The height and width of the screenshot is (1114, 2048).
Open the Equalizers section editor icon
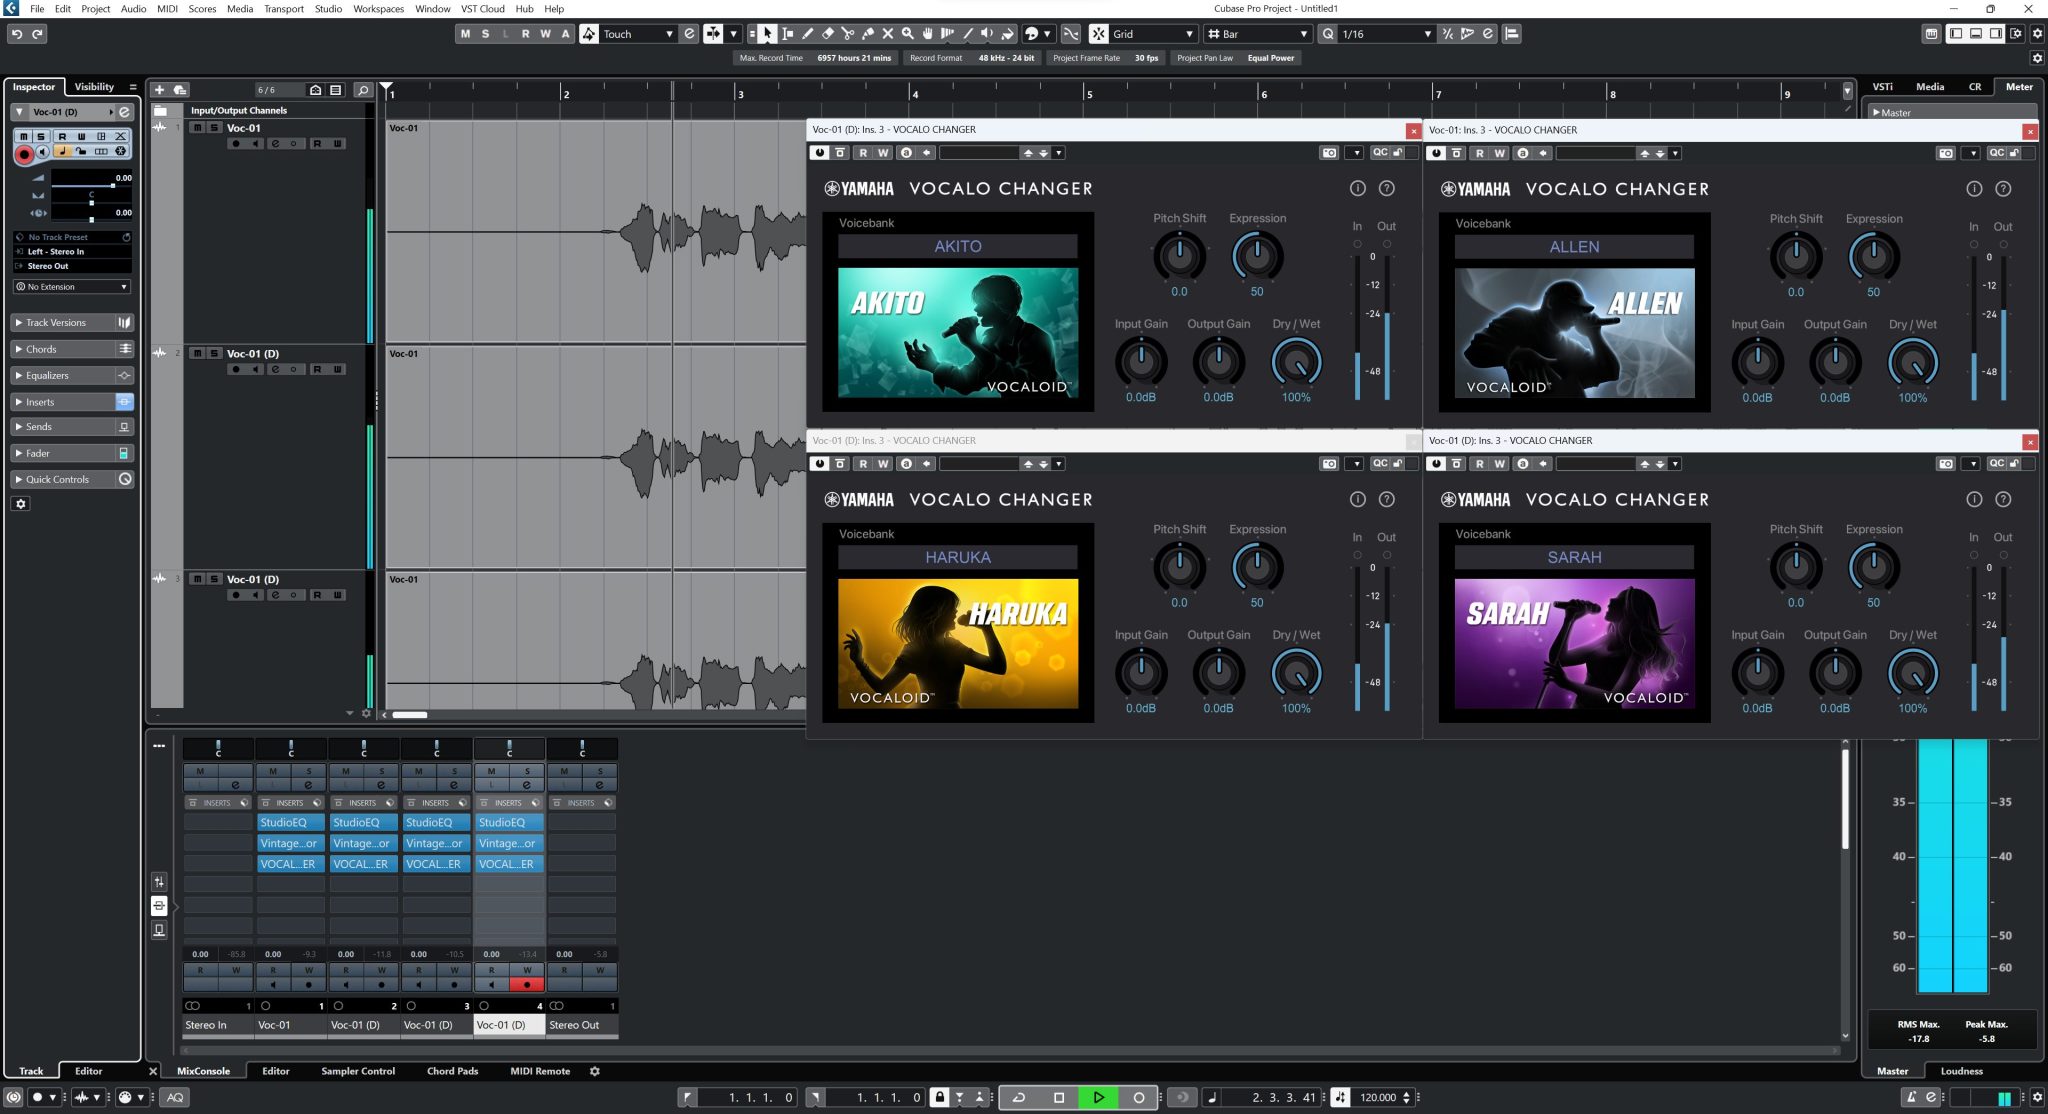click(x=125, y=375)
